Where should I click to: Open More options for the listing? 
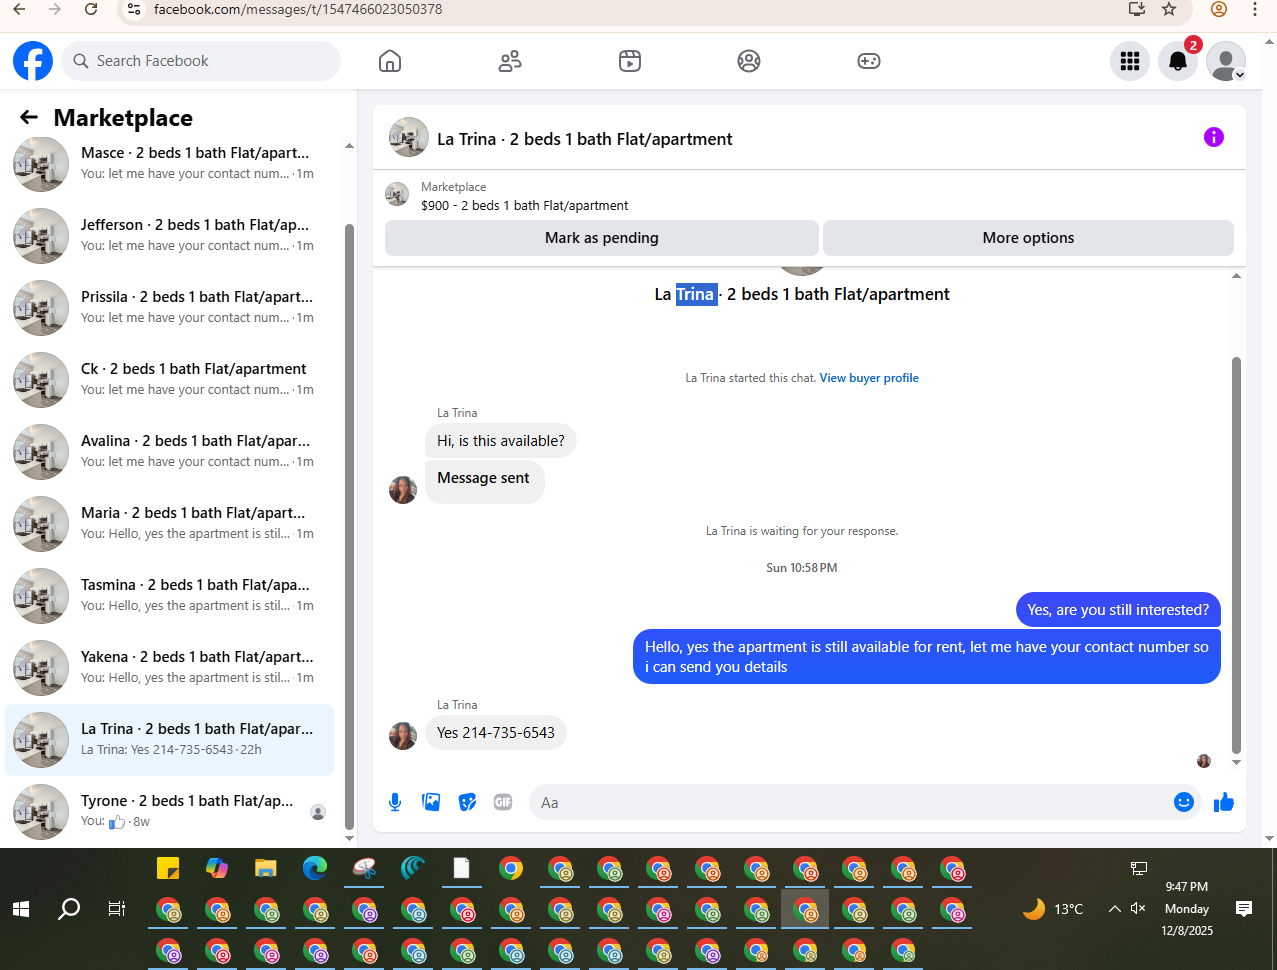(x=1028, y=238)
